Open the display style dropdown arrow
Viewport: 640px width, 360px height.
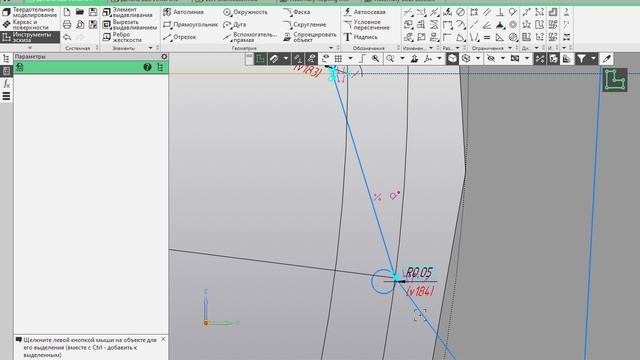[478, 59]
